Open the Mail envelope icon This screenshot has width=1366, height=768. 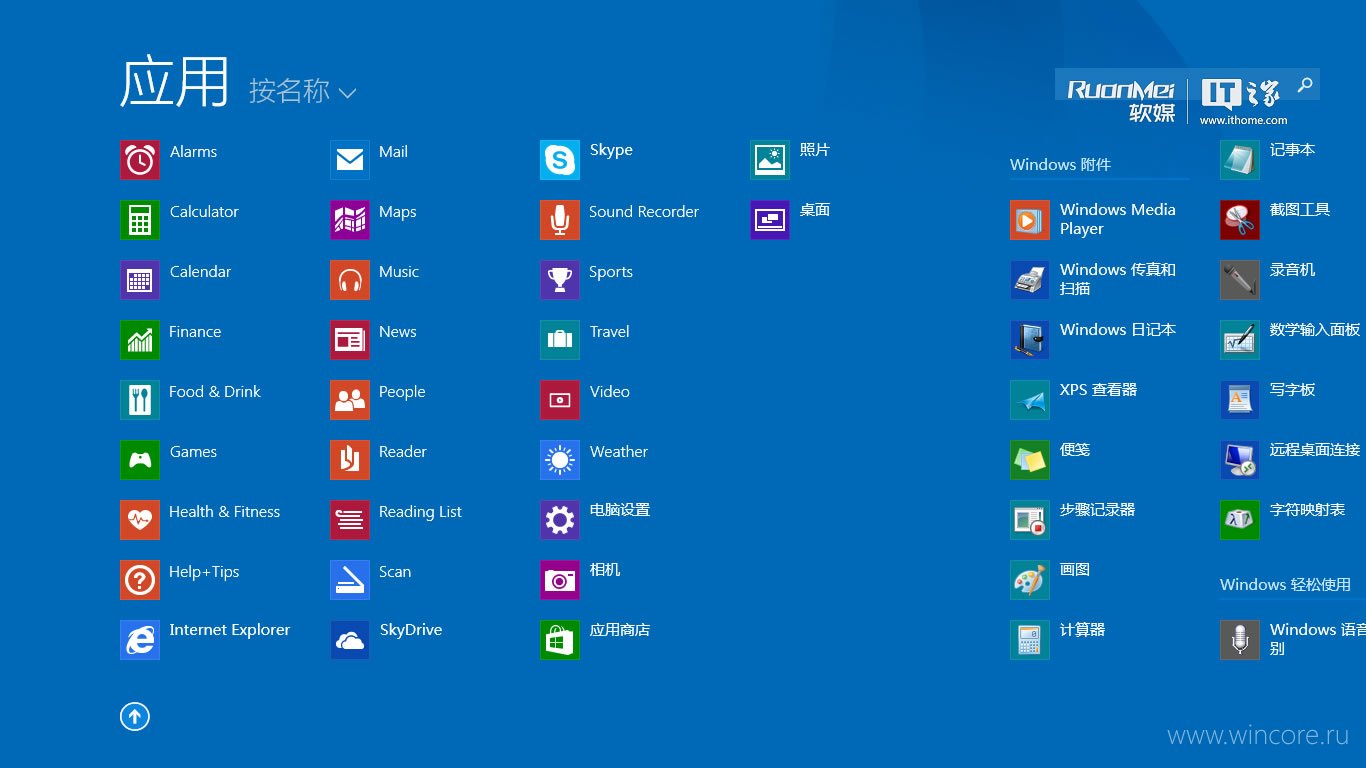350,160
